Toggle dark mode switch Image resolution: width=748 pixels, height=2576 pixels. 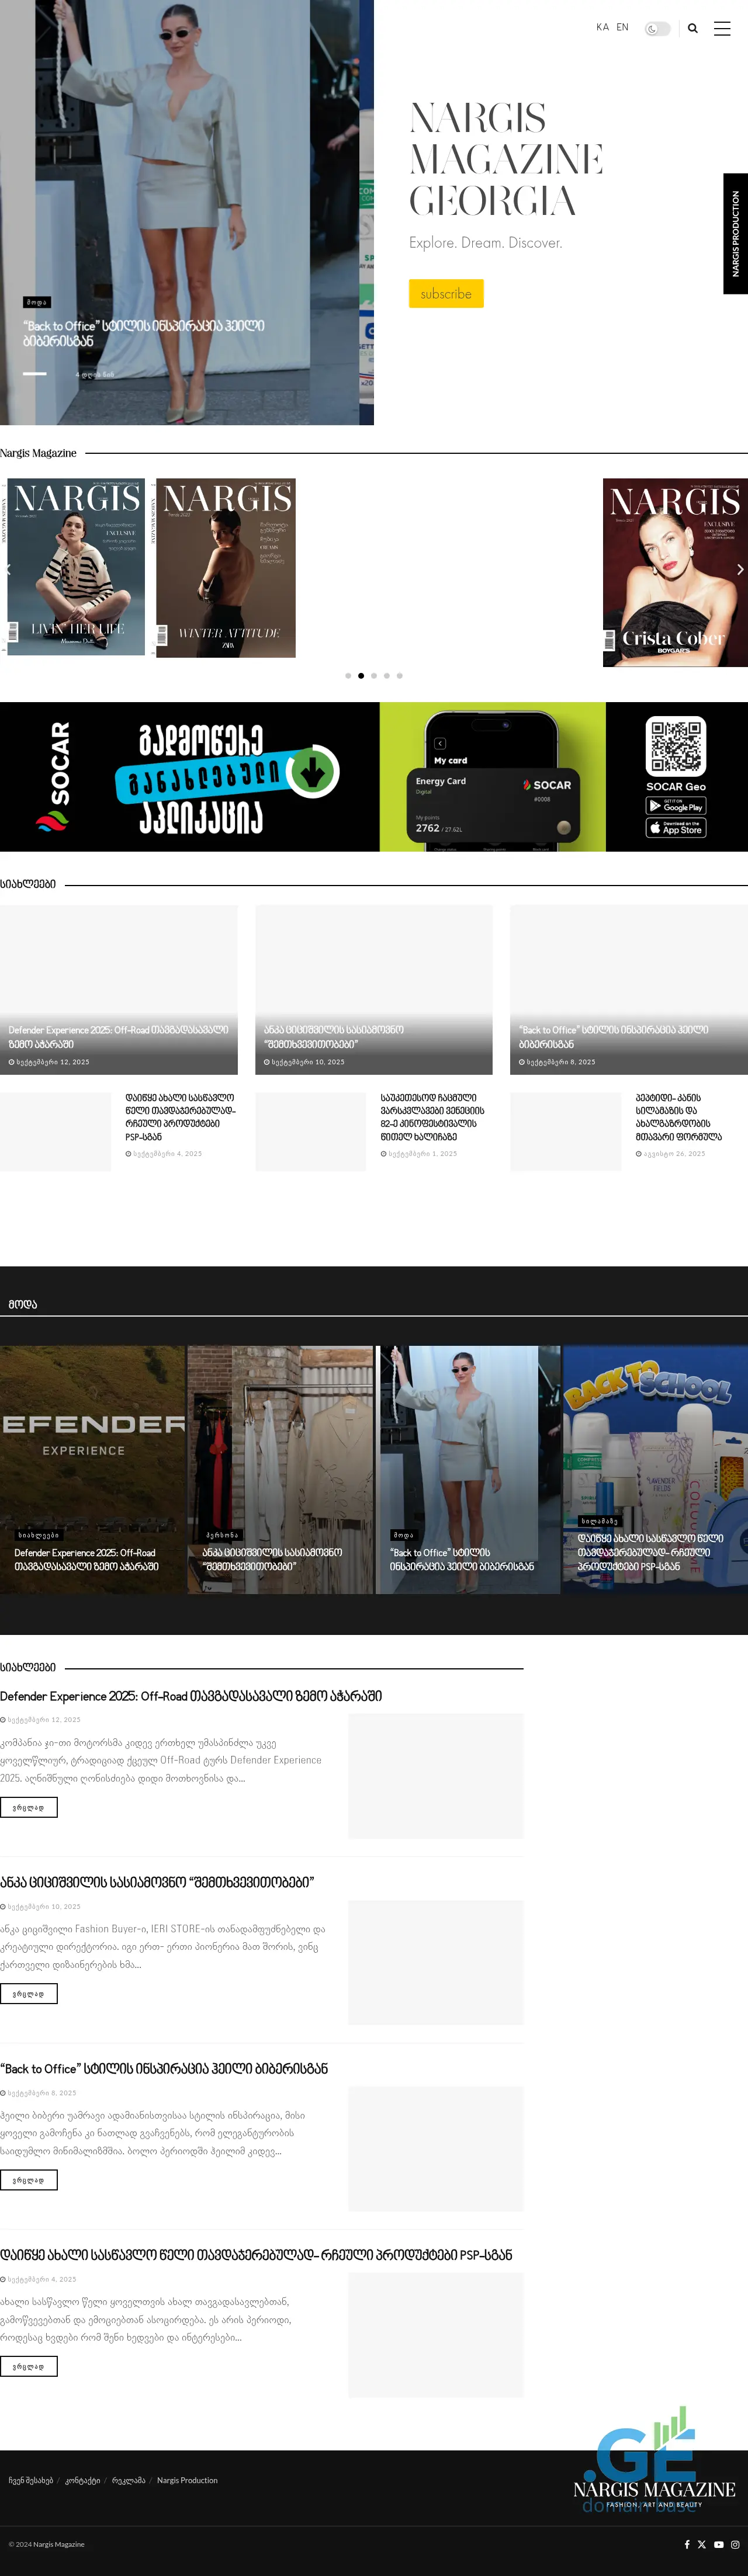[x=657, y=29]
